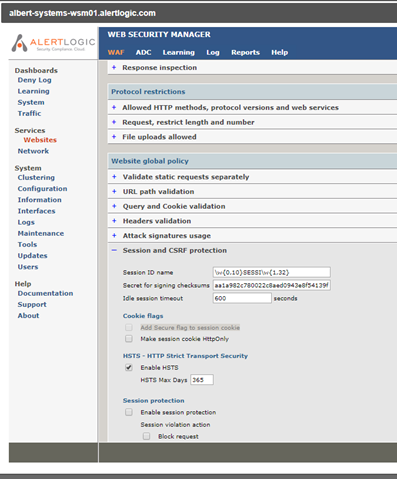397x479 pixels.
Task: Open Support link in sidebar
Action: [x=32, y=305]
